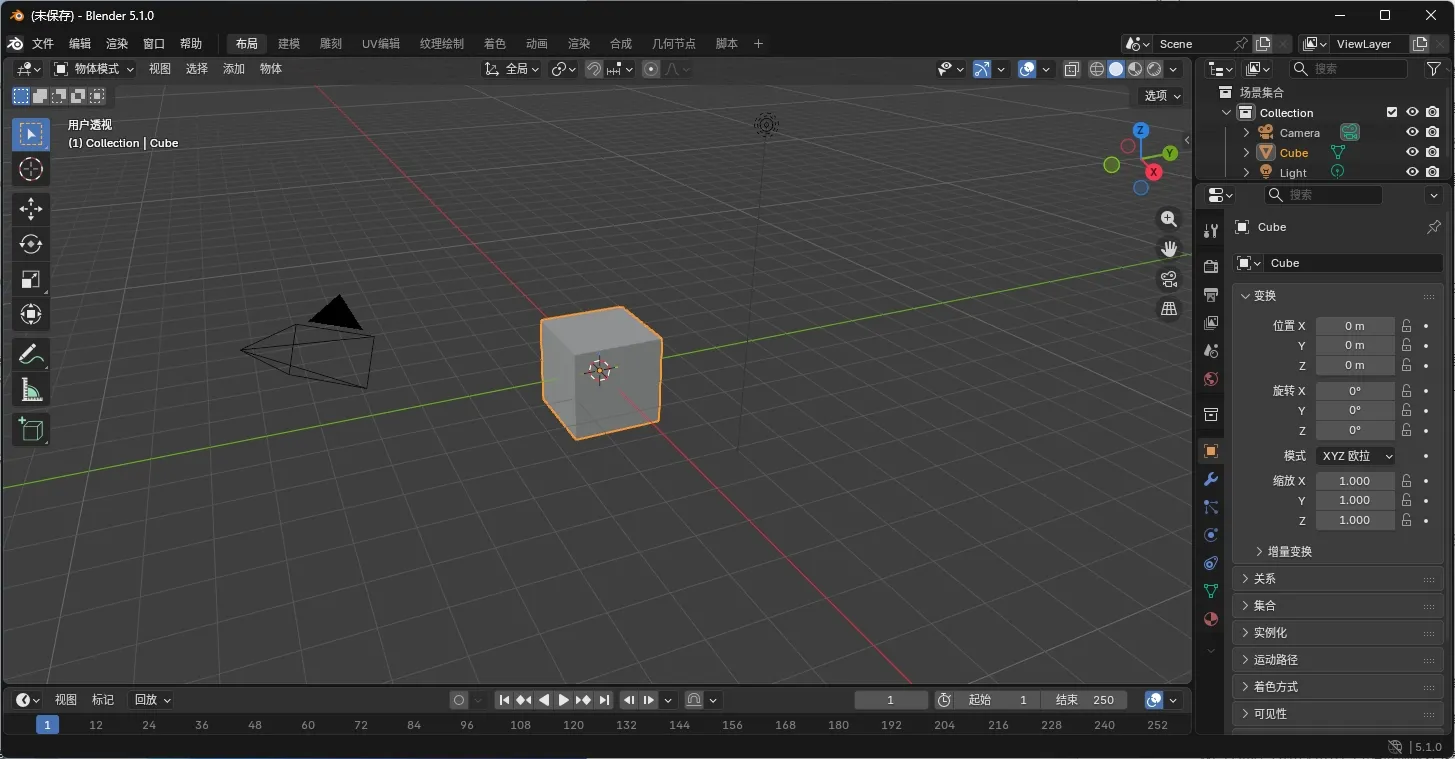Open Material properties in the sidebar

(x=1210, y=619)
